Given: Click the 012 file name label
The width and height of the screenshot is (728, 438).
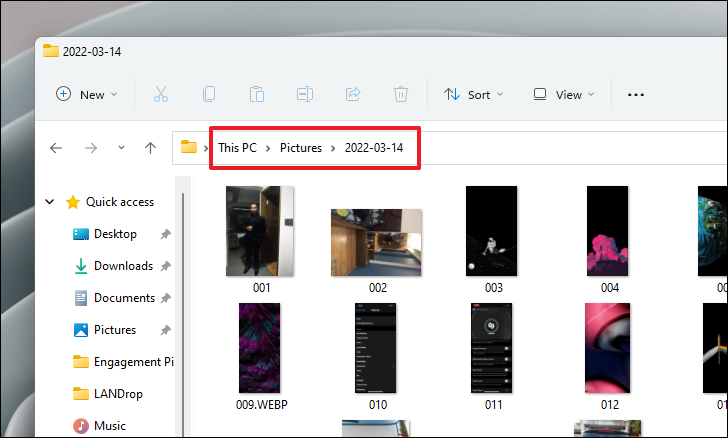Looking at the screenshot, I should click(x=610, y=405).
